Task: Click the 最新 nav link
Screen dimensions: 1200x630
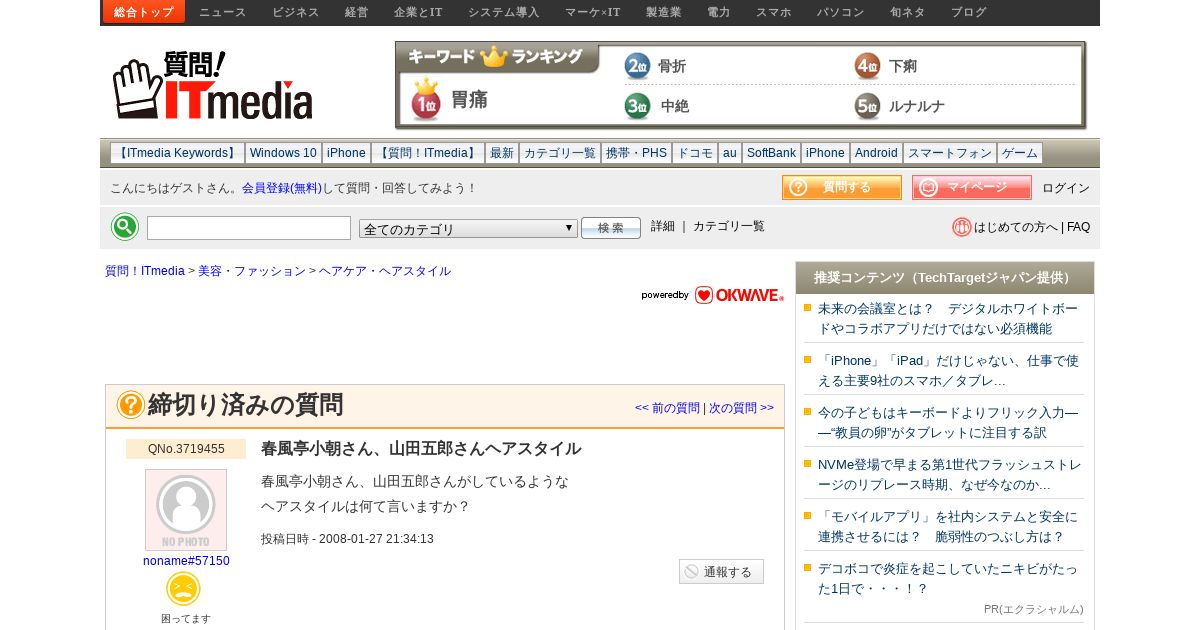Action: click(x=502, y=153)
